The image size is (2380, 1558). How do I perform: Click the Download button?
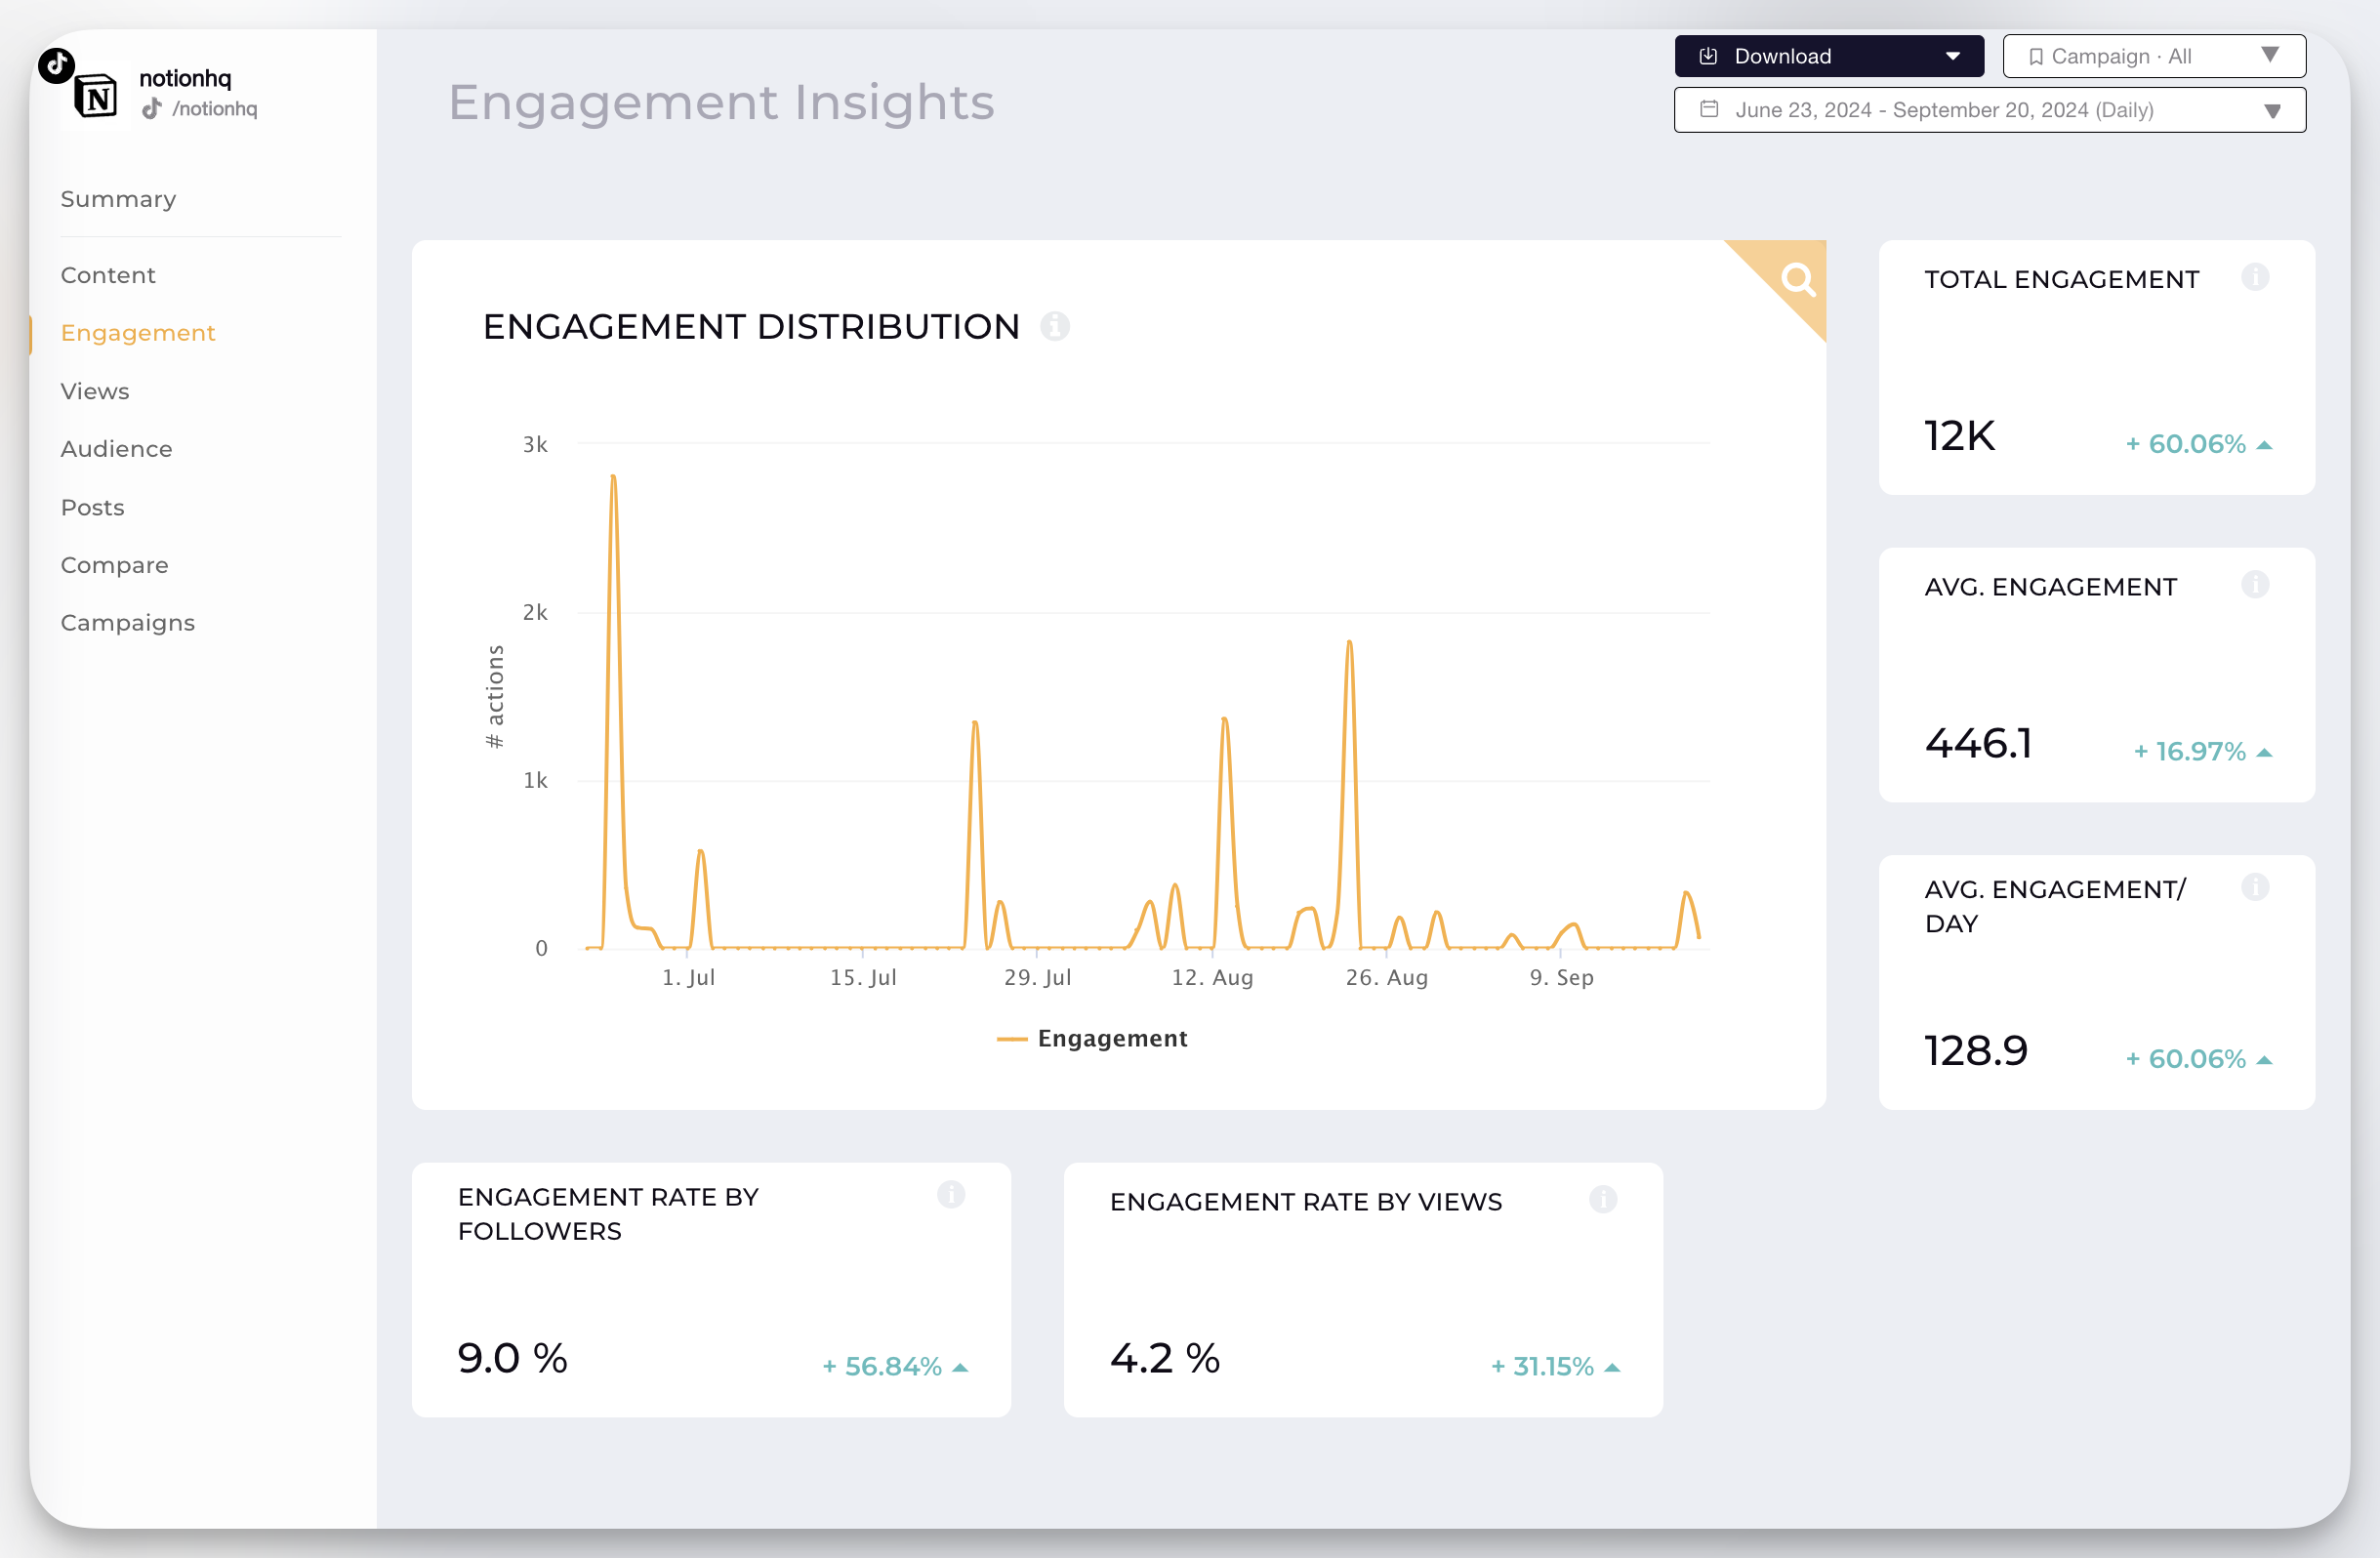(x=1824, y=56)
